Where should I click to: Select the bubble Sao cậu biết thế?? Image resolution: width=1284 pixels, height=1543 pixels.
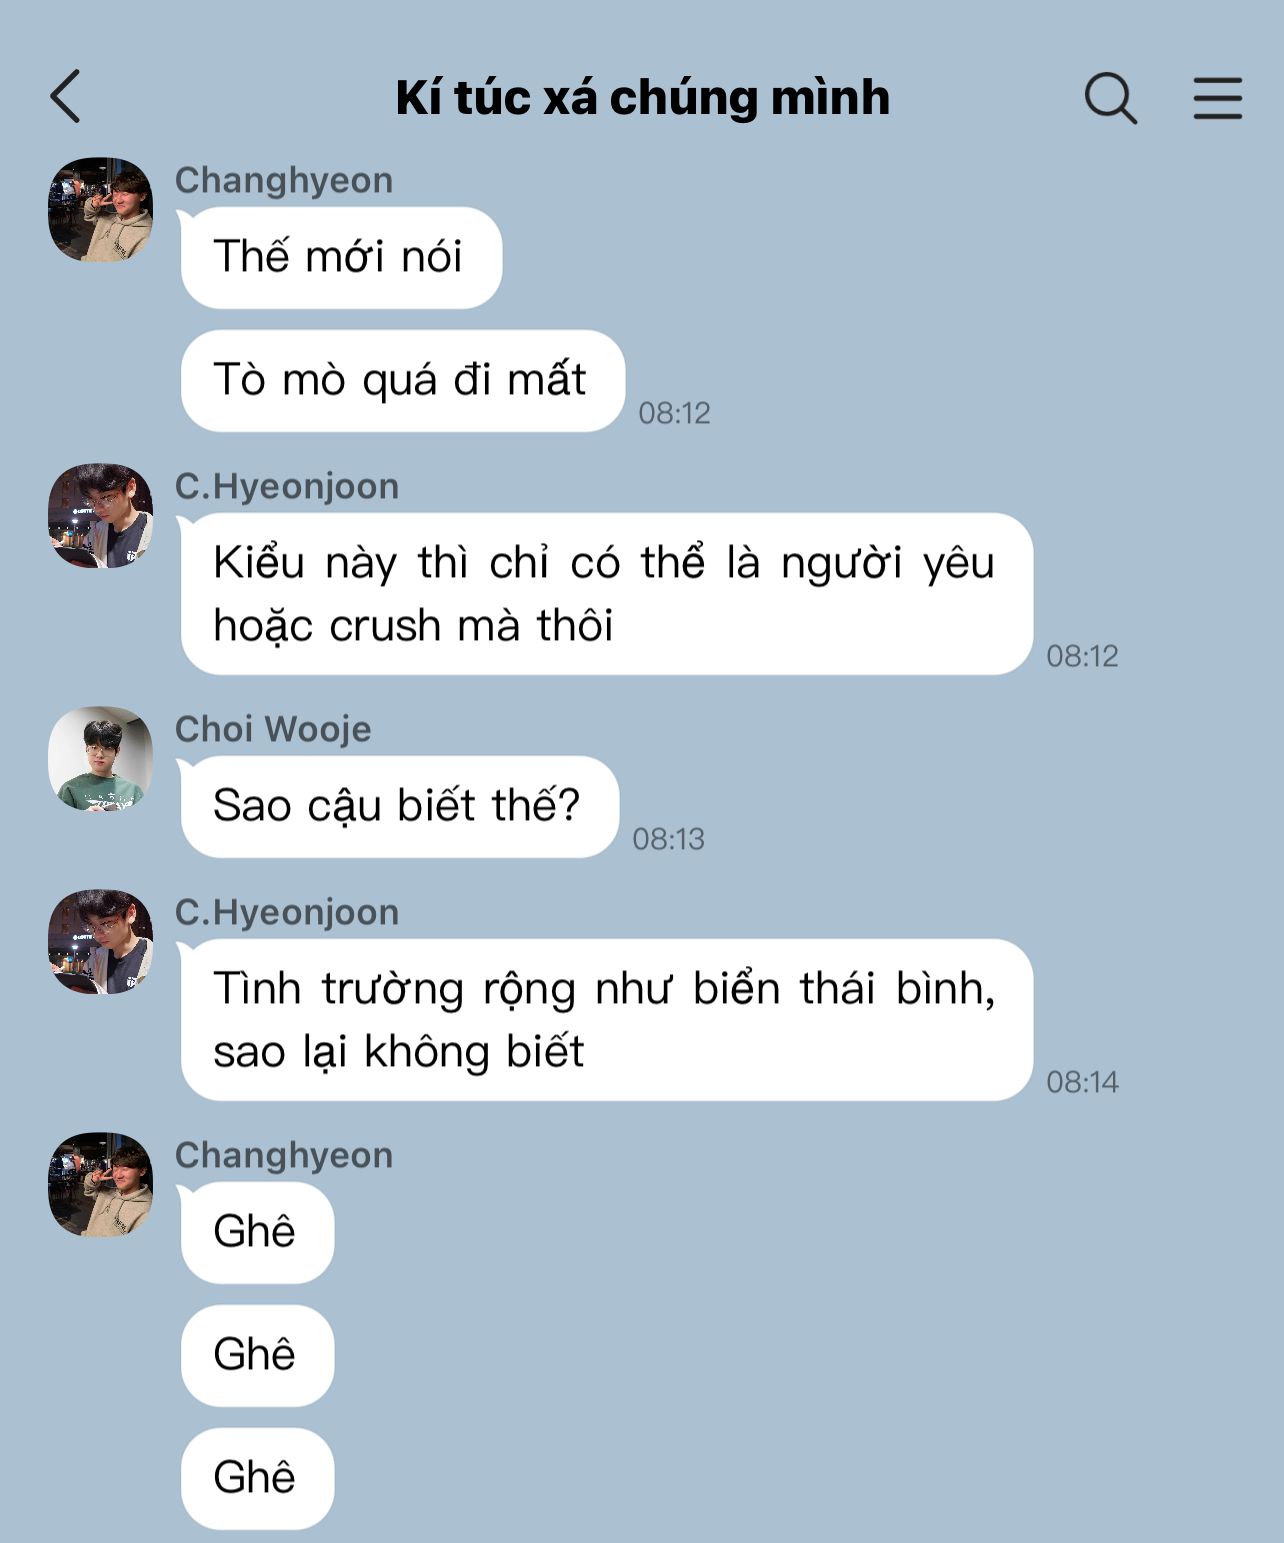tap(400, 806)
